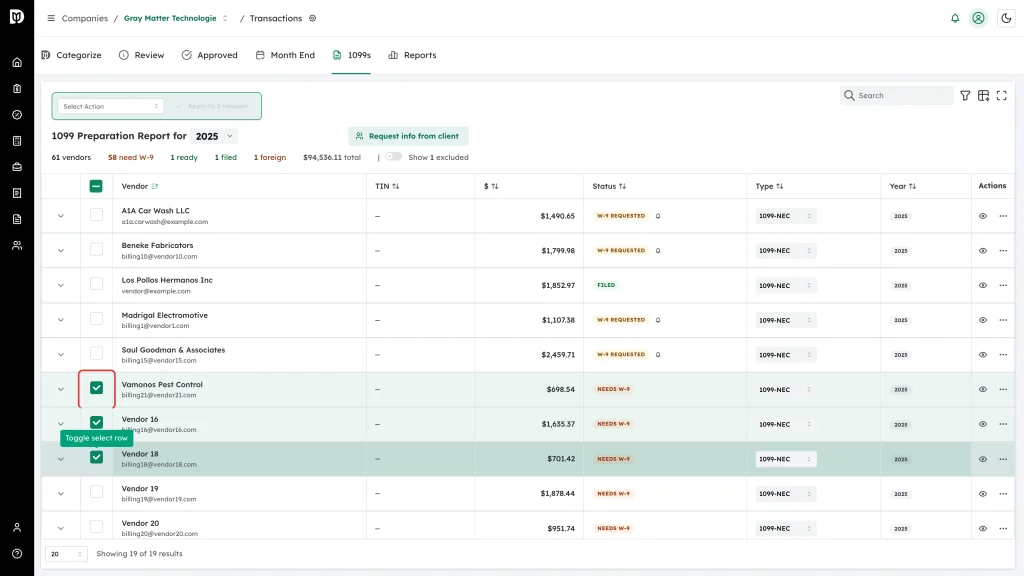The height and width of the screenshot is (576, 1024).
Task: Filter by 1 foreign vendors
Action: (270, 157)
